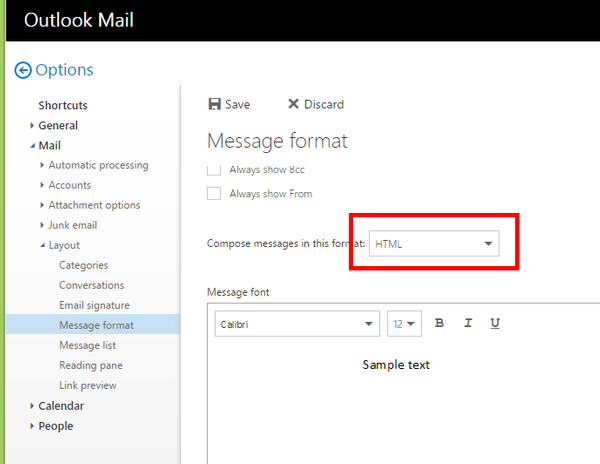600x464 pixels.
Task: Open the Email signature settings
Action: coord(94,305)
